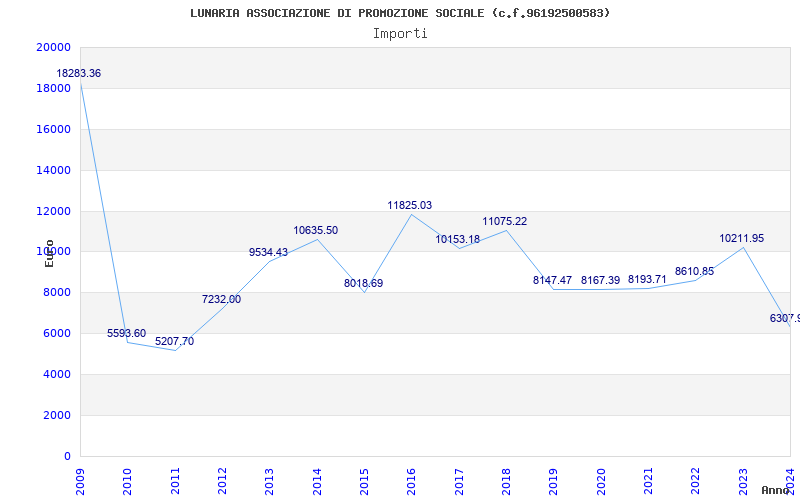Click the 16000 y-axis tick label
This screenshot has width=800, height=500.
54,129
